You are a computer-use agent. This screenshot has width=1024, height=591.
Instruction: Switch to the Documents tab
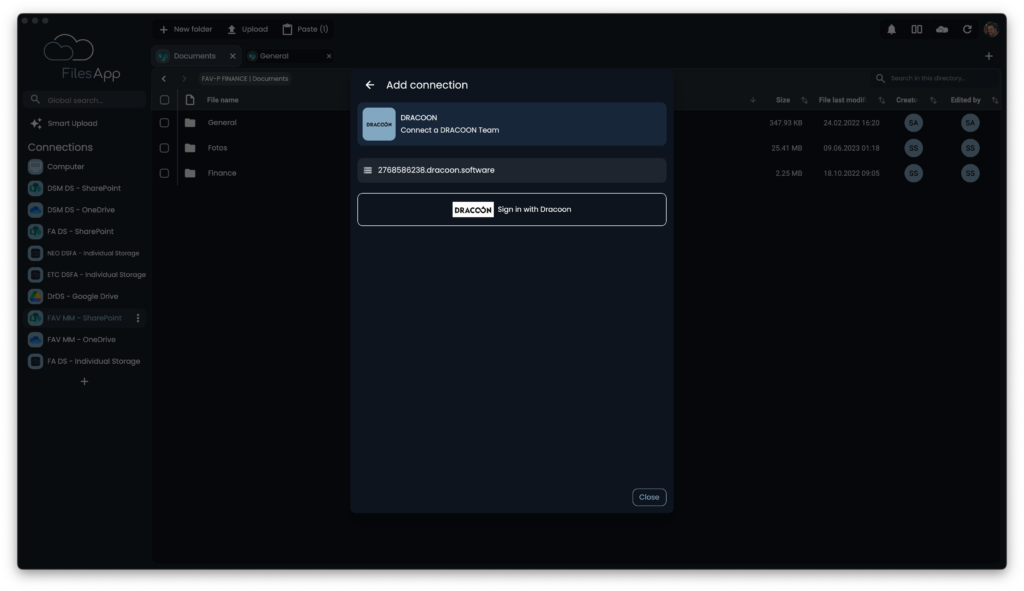coord(195,56)
